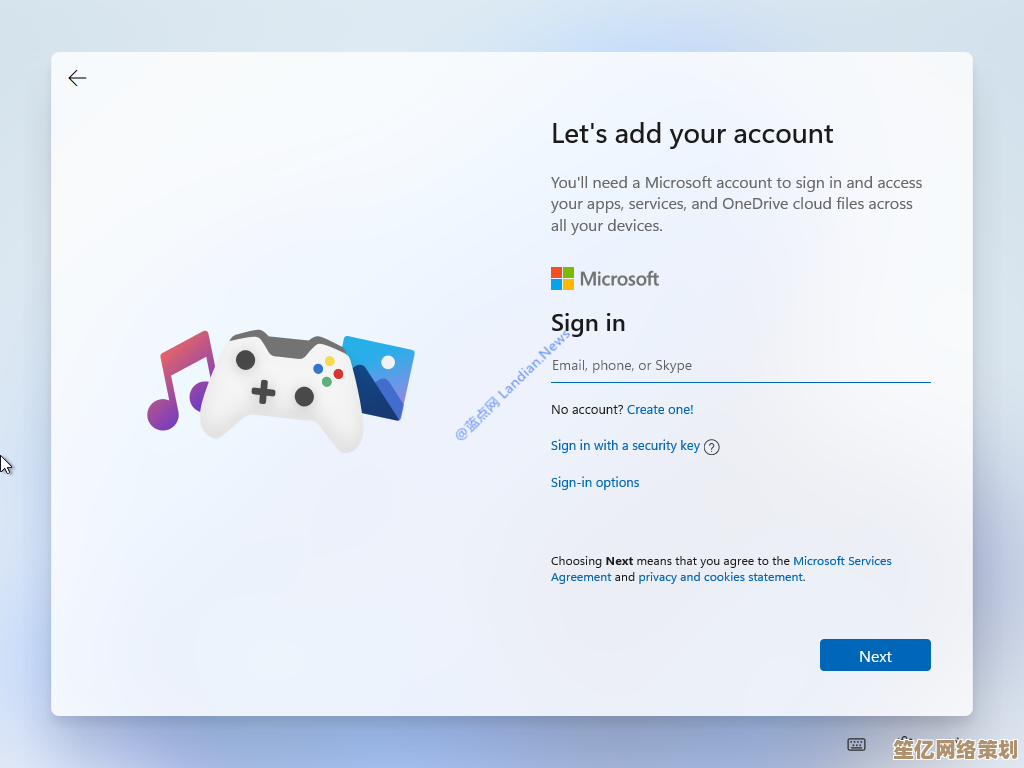Open the Microsoft Services Agreement

(x=842, y=561)
